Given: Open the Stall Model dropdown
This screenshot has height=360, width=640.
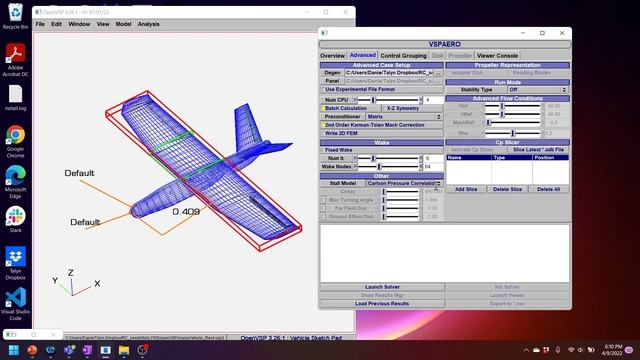Looking at the screenshot, I should pyautogui.click(x=404, y=183).
